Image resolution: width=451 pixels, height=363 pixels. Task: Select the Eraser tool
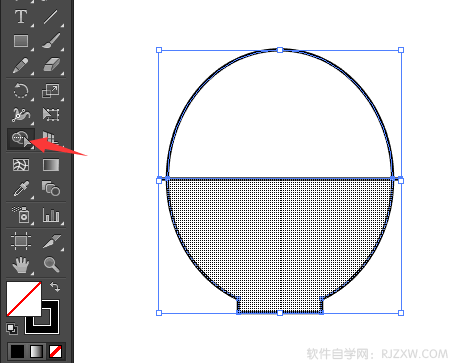[x=51, y=65]
